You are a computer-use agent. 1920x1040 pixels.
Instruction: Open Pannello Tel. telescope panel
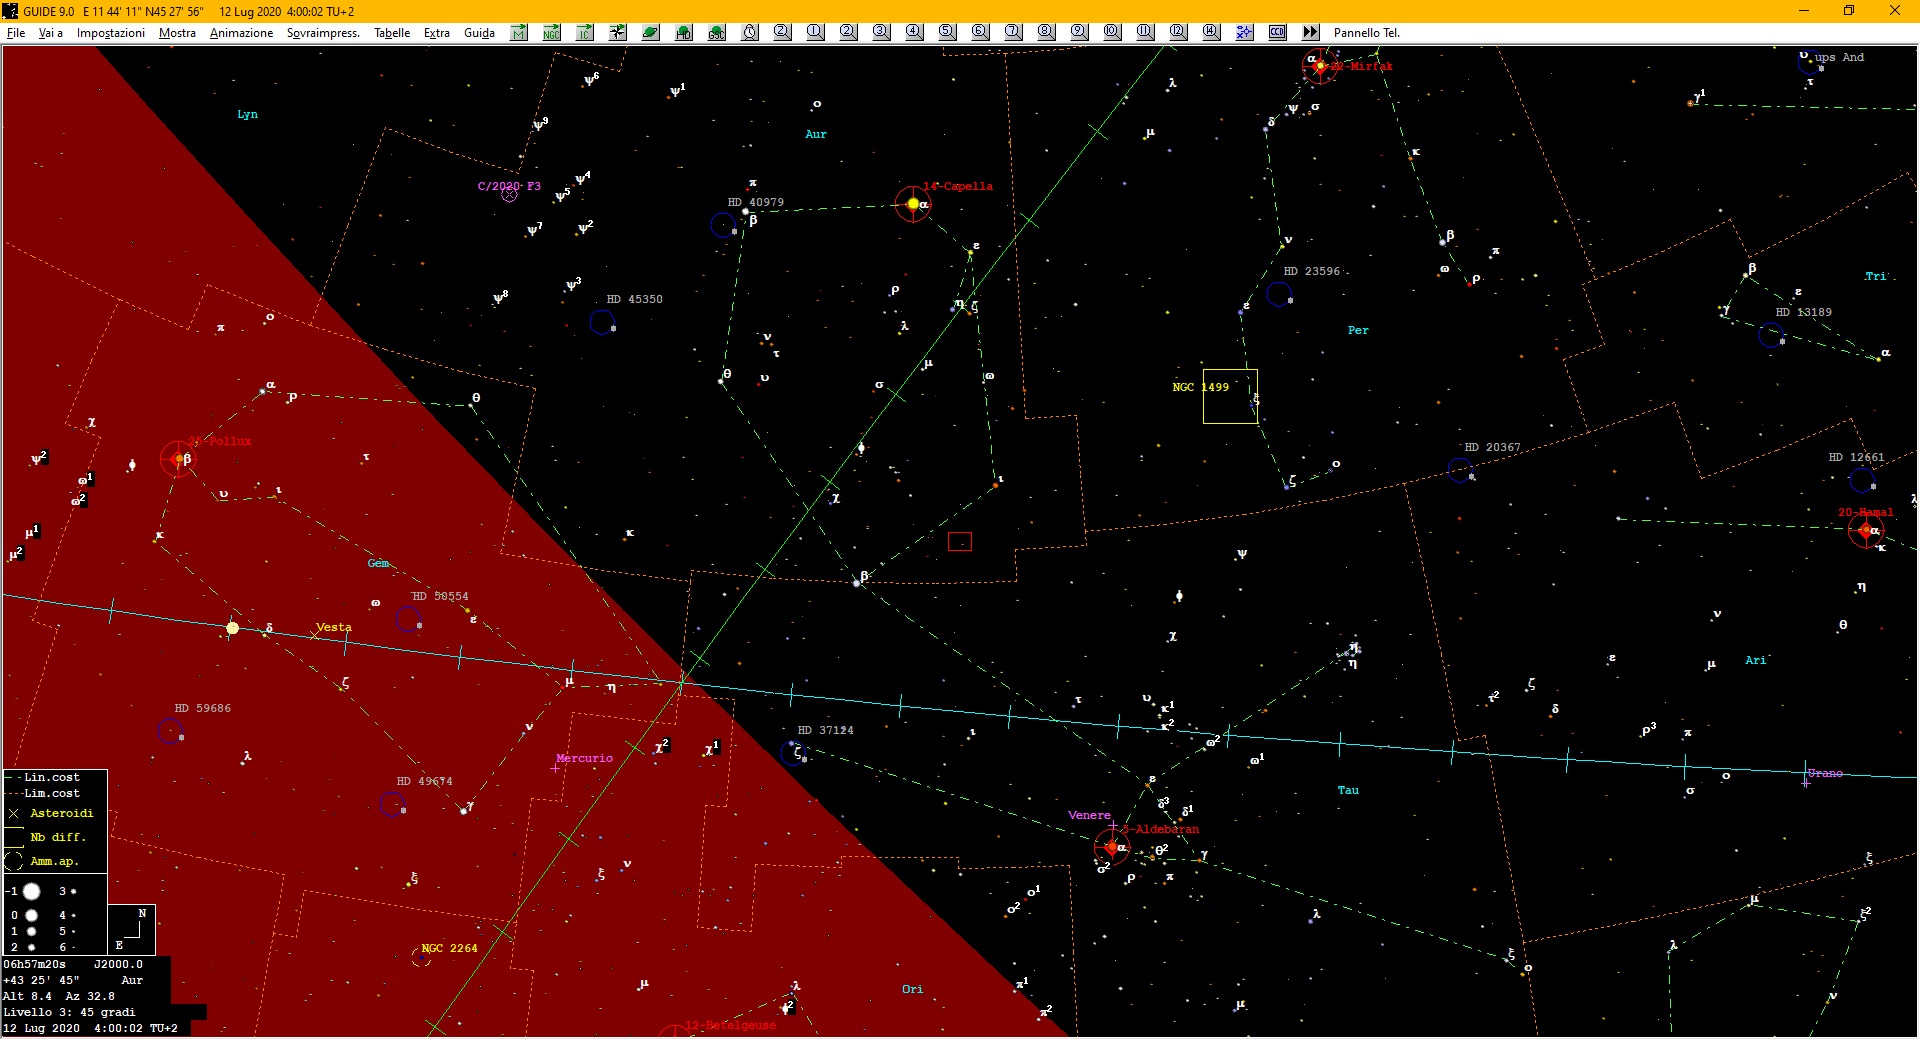(x=1367, y=33)
